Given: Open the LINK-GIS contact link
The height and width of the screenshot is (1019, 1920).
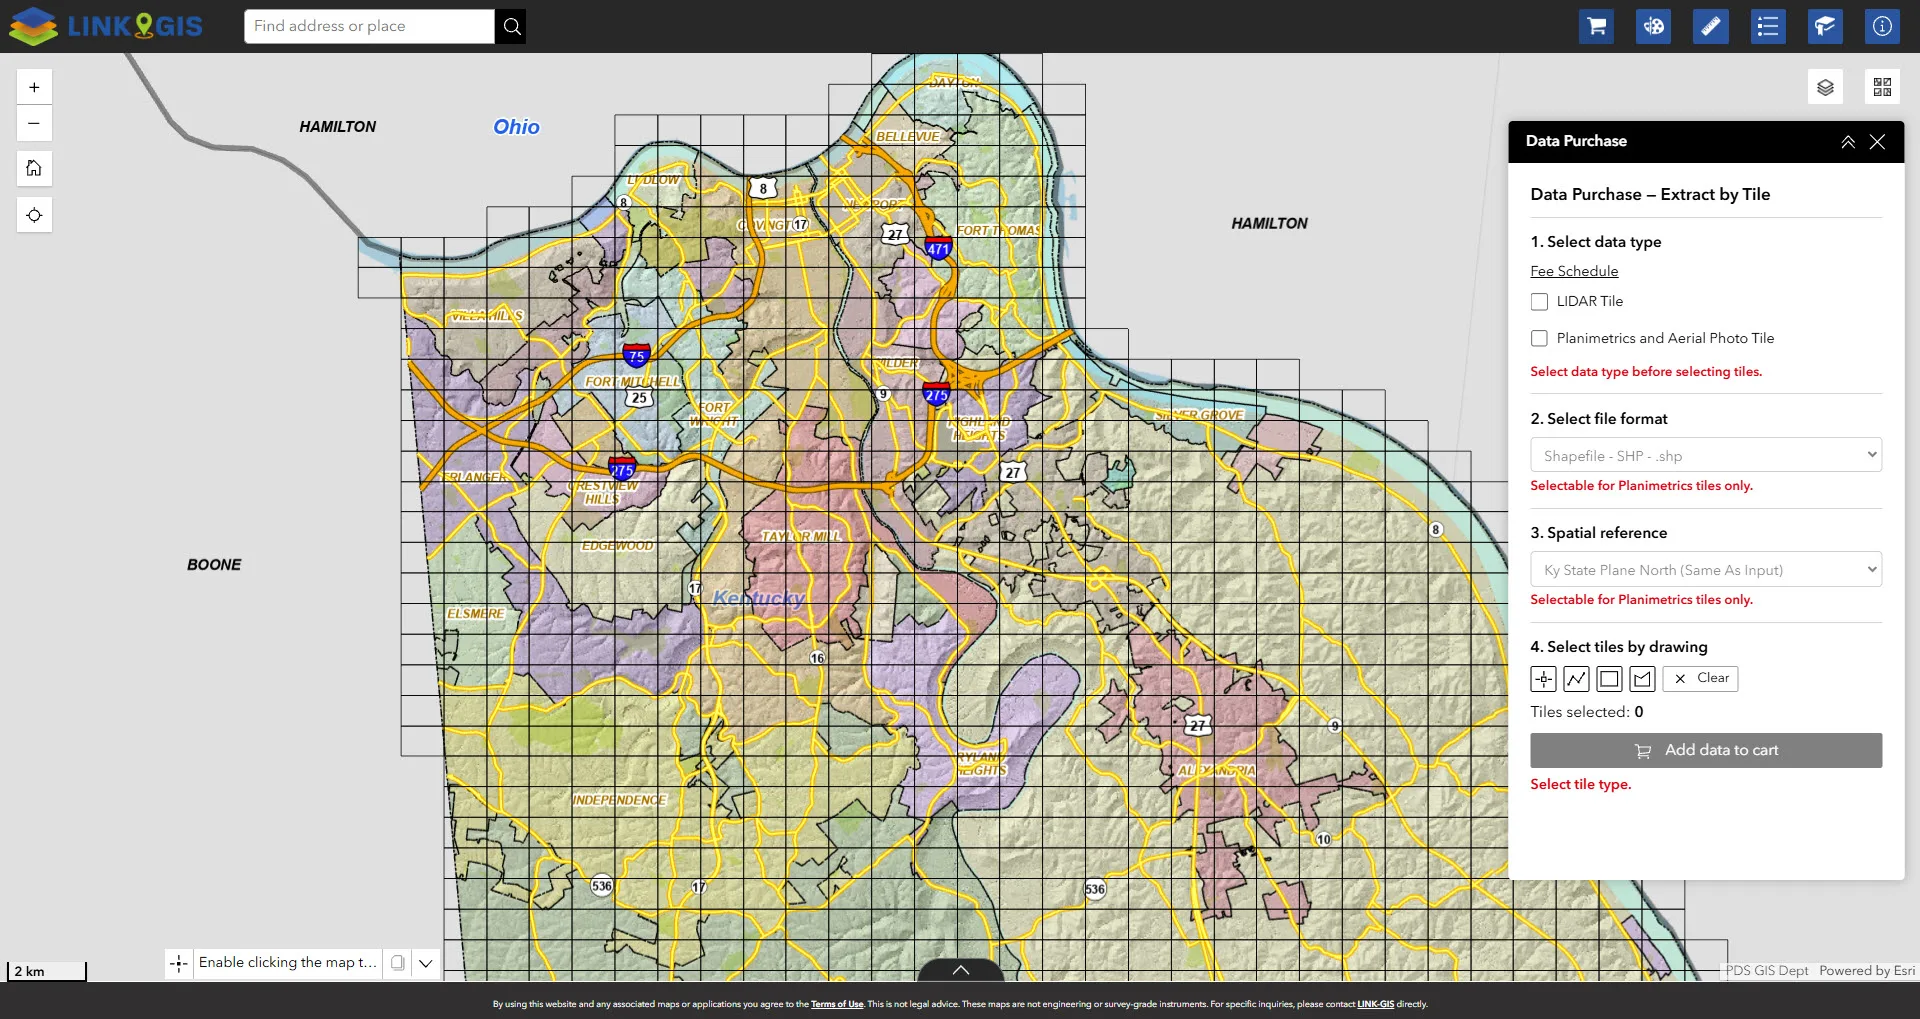Looking at the screenshot, I should pyautogui.click(x=1375, y=1004).
